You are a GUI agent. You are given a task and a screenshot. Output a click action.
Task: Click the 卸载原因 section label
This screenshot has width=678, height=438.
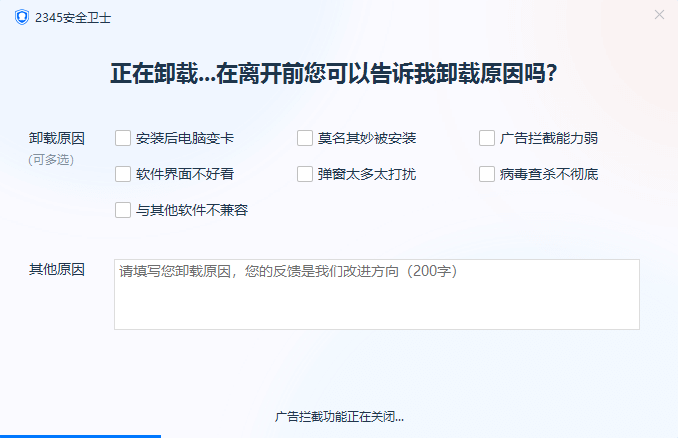[x=57, y=138]
